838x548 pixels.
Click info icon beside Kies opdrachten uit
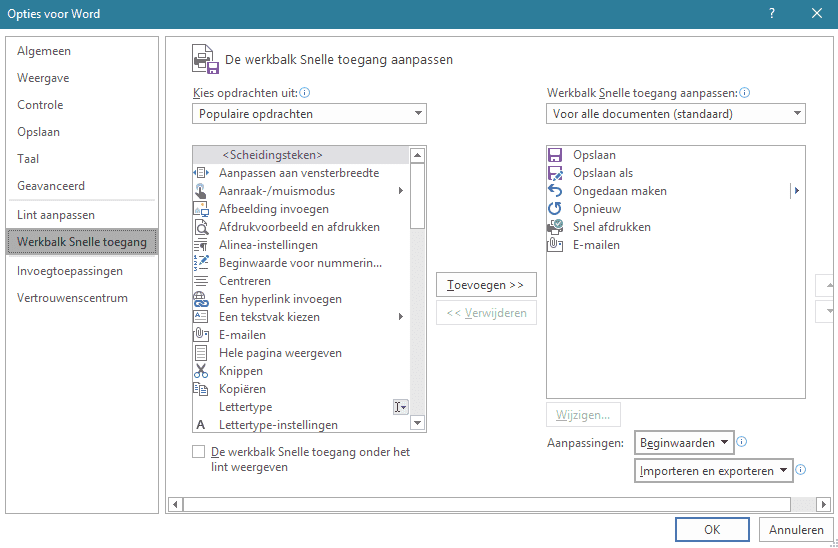pyautogui.click(x=305, y=92)
